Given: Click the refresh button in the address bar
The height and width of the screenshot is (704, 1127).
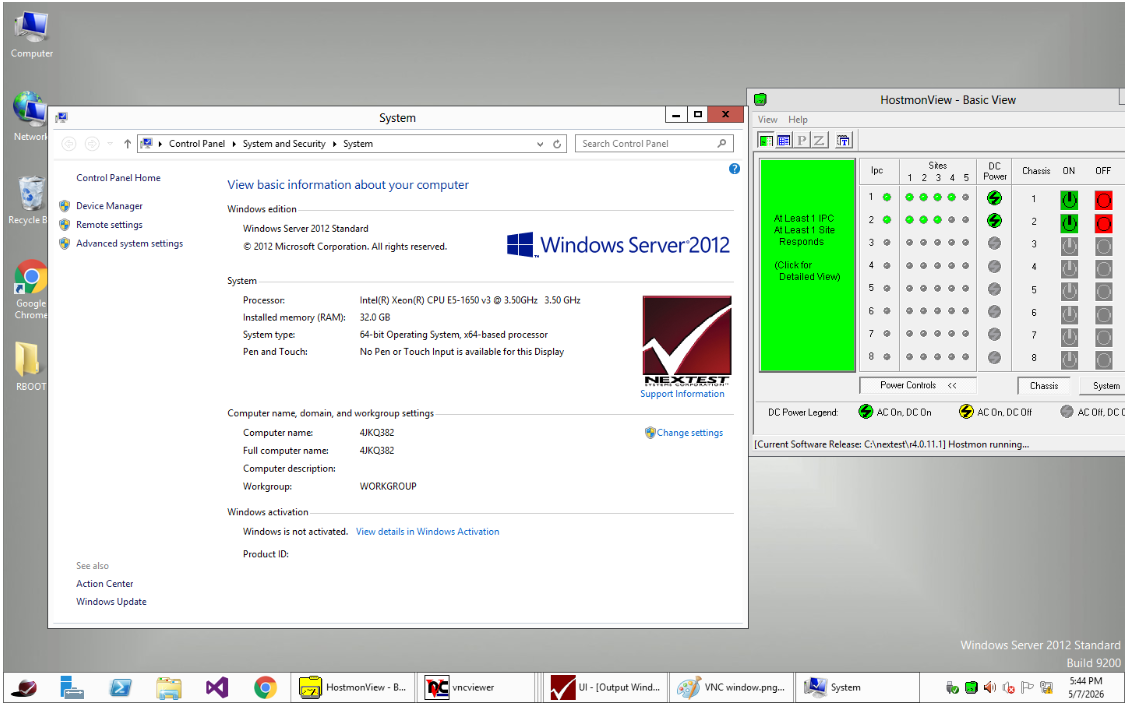Looking at the screenshot, I should coord(557,144).
